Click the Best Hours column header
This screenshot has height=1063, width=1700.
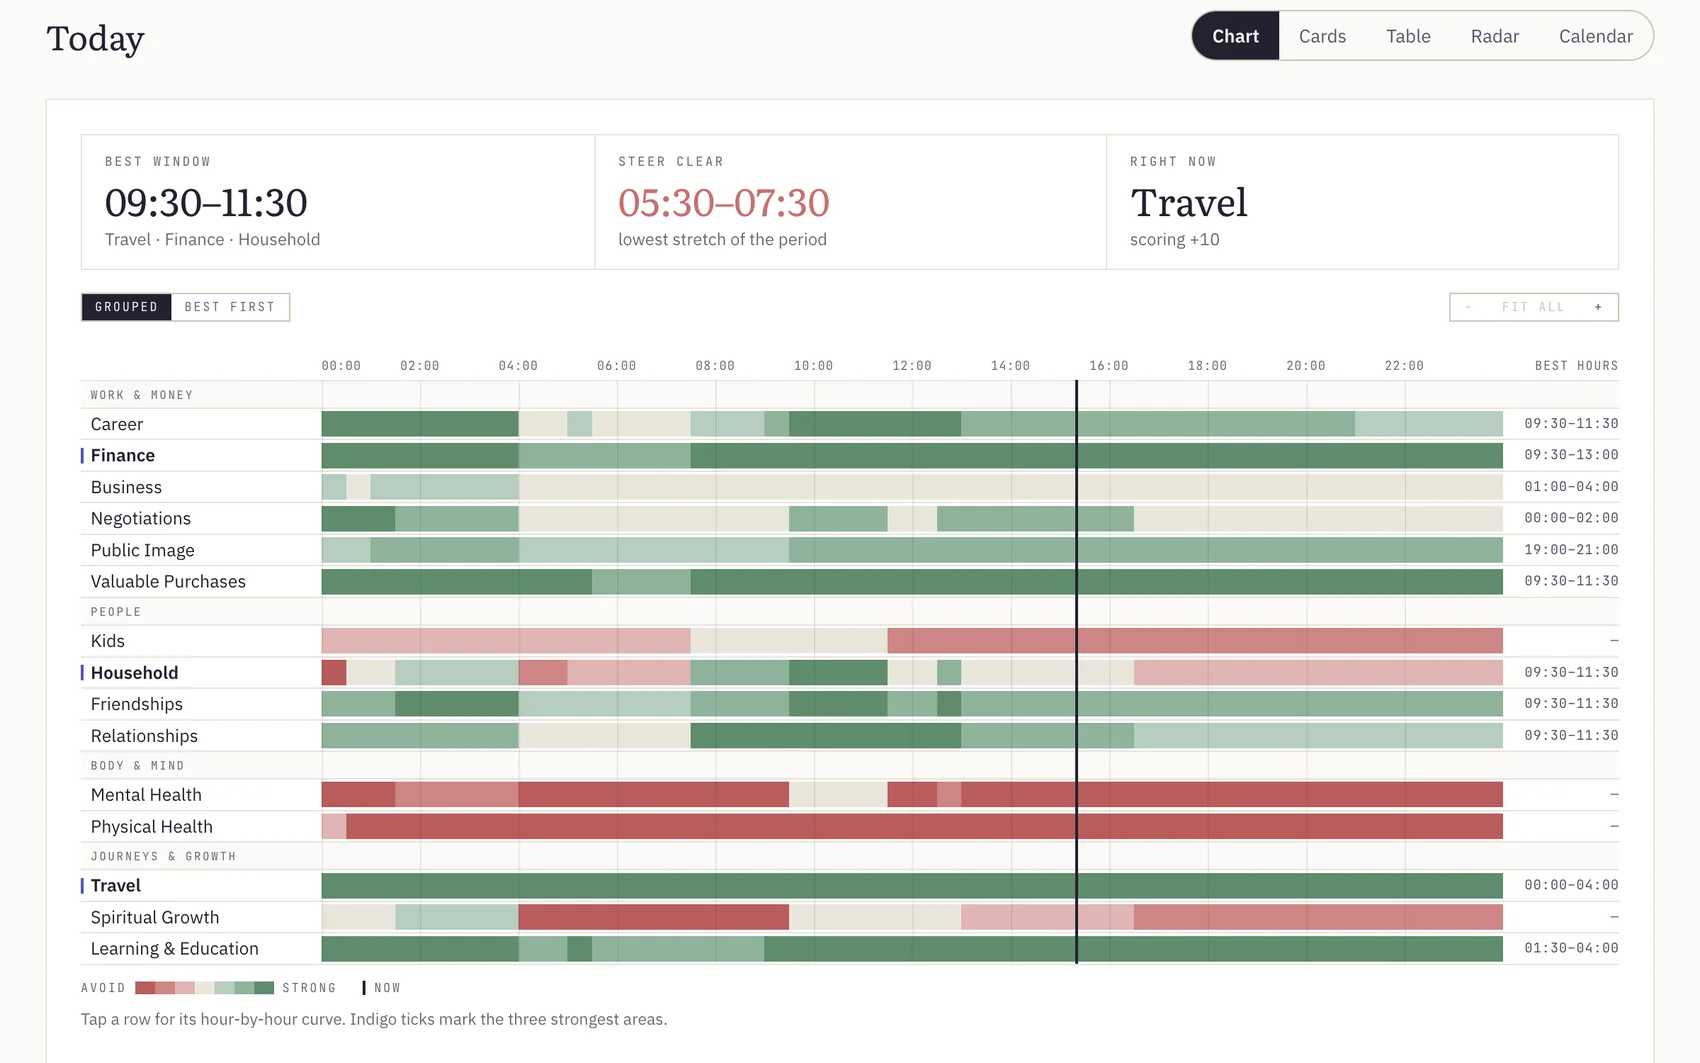[1577, 366]
